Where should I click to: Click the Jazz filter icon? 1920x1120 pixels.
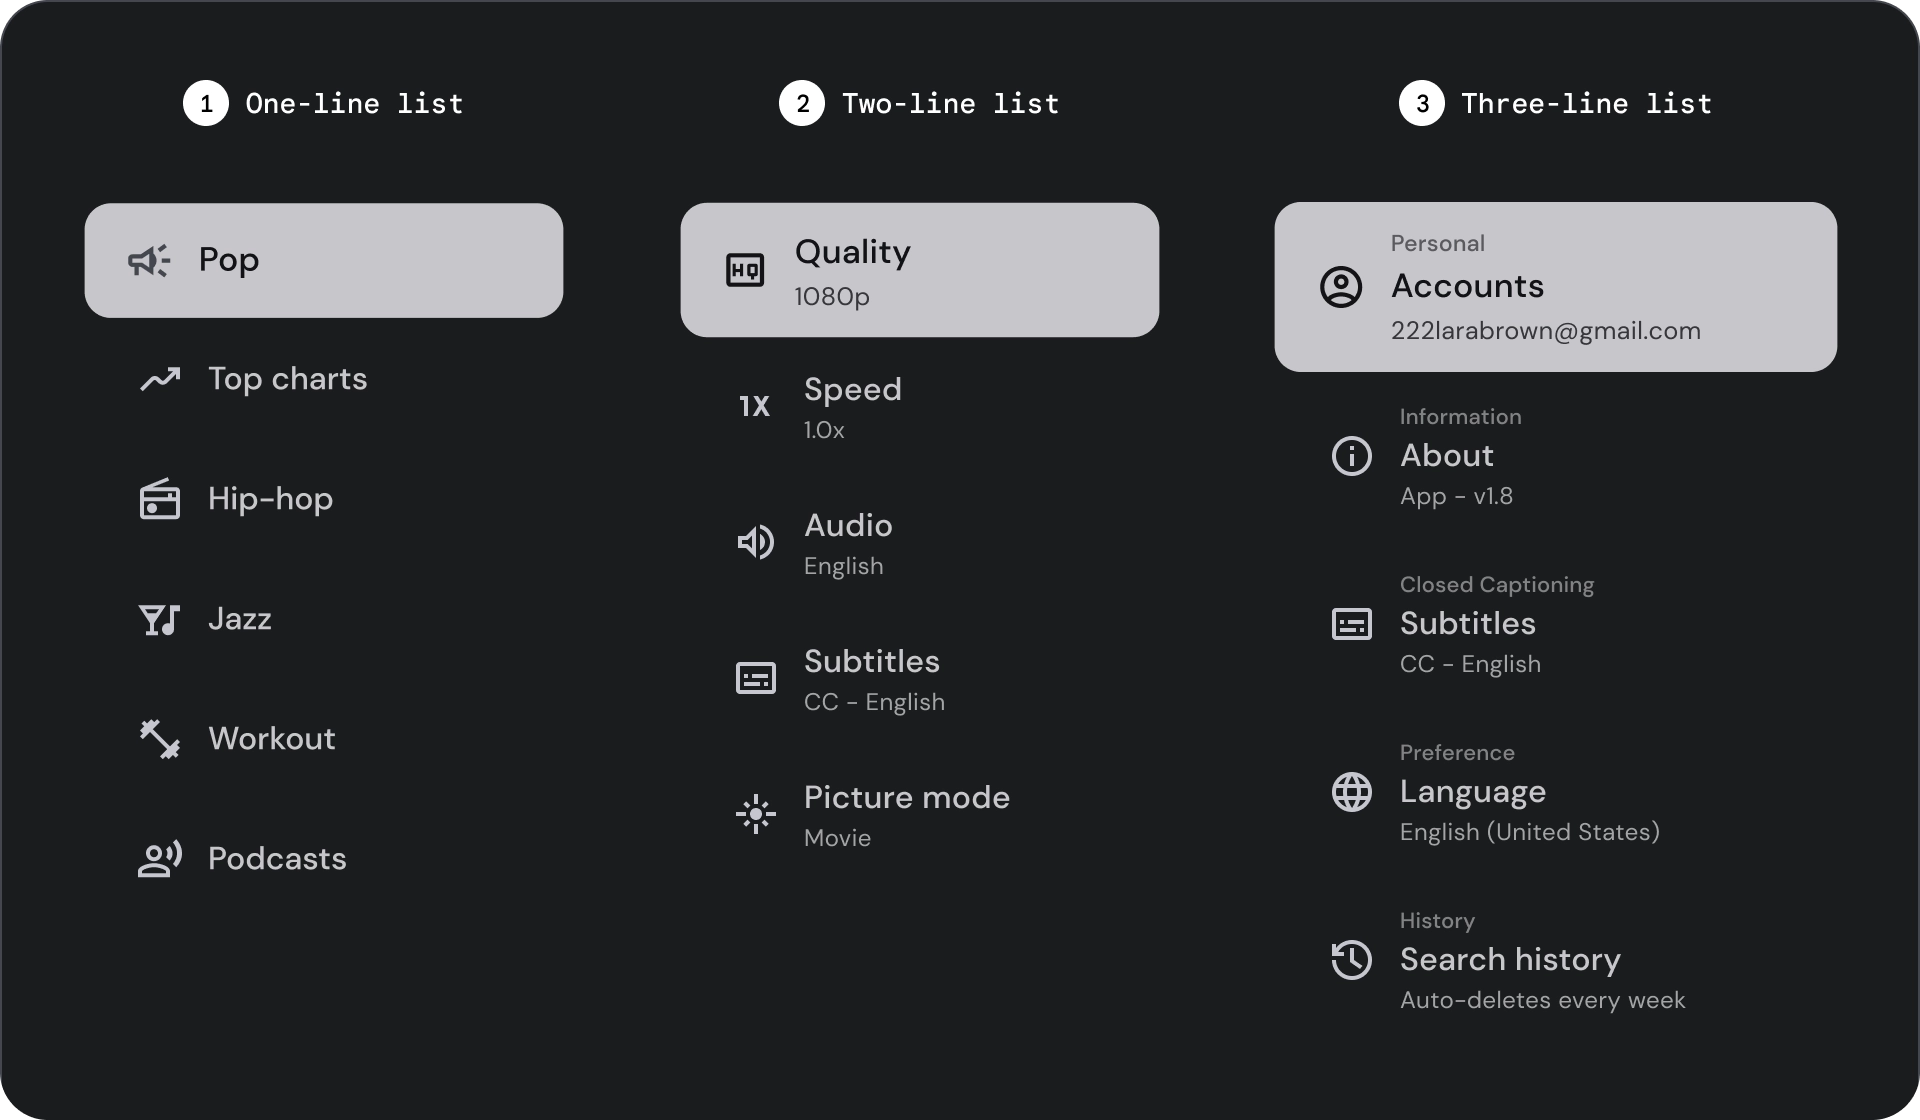(160, 617)
